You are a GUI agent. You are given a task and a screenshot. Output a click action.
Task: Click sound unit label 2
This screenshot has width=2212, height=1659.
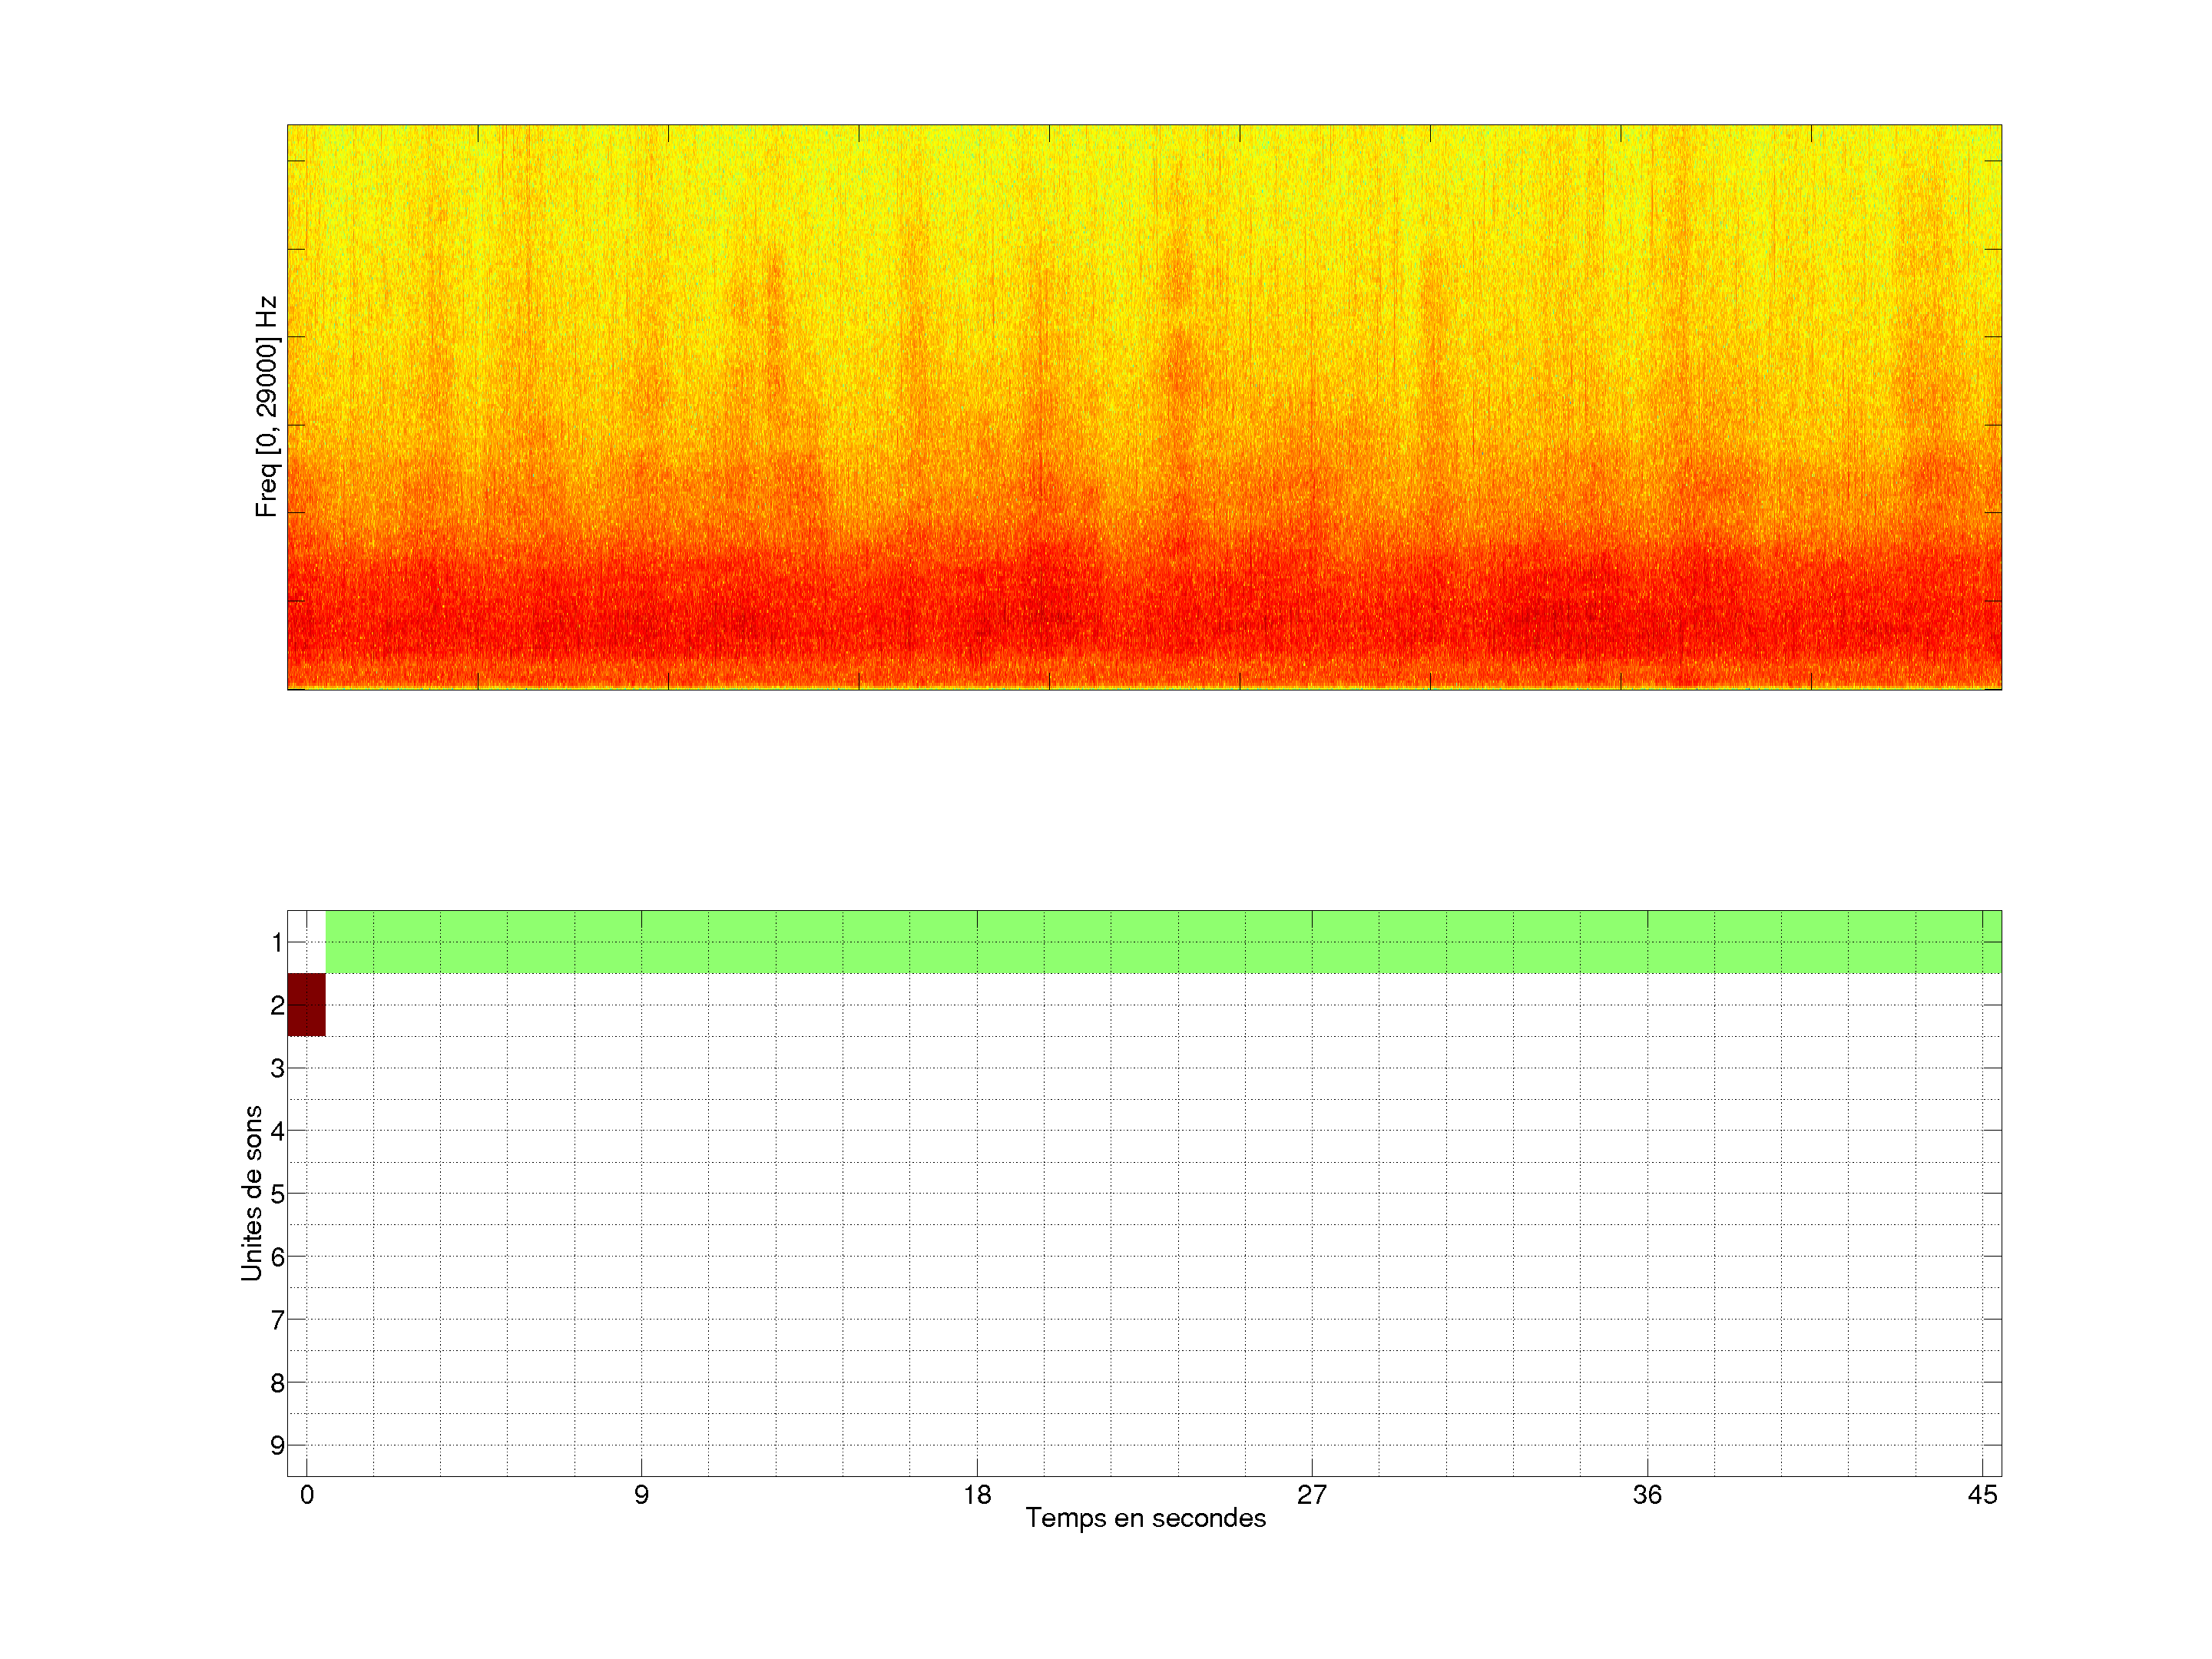[277, 1005]
